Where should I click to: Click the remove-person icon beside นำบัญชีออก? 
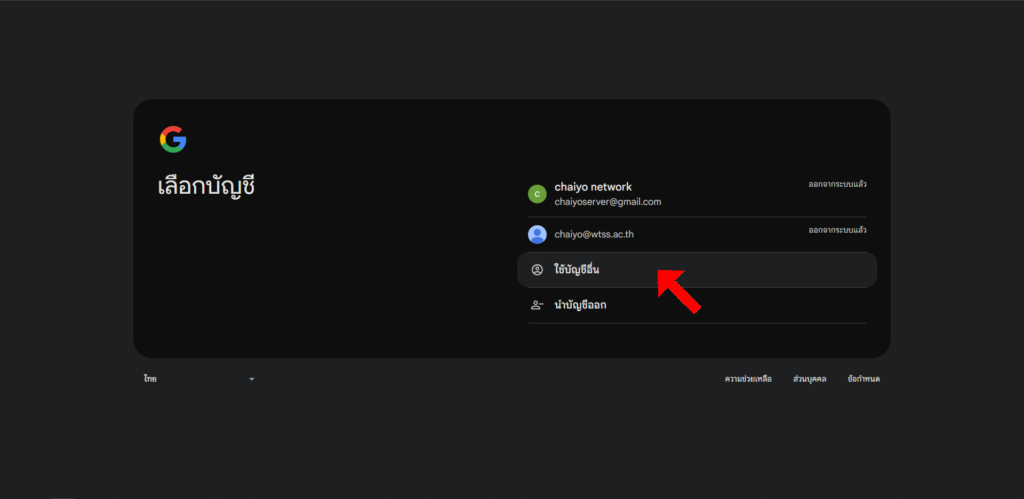[x=537, y=305]
